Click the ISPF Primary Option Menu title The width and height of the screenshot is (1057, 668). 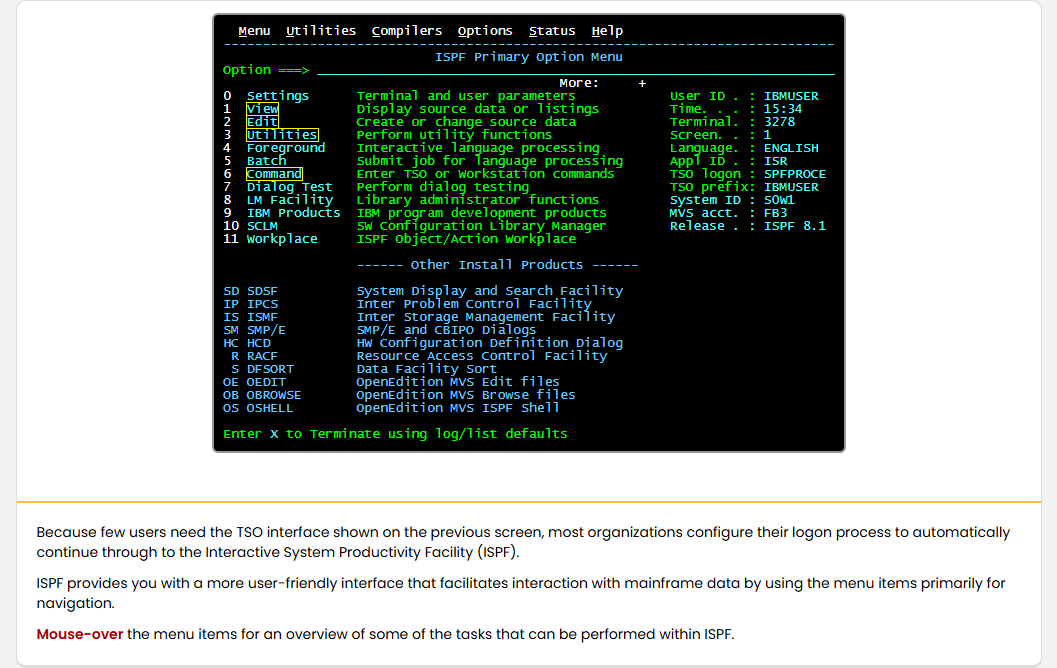click(x=528, y=57)
